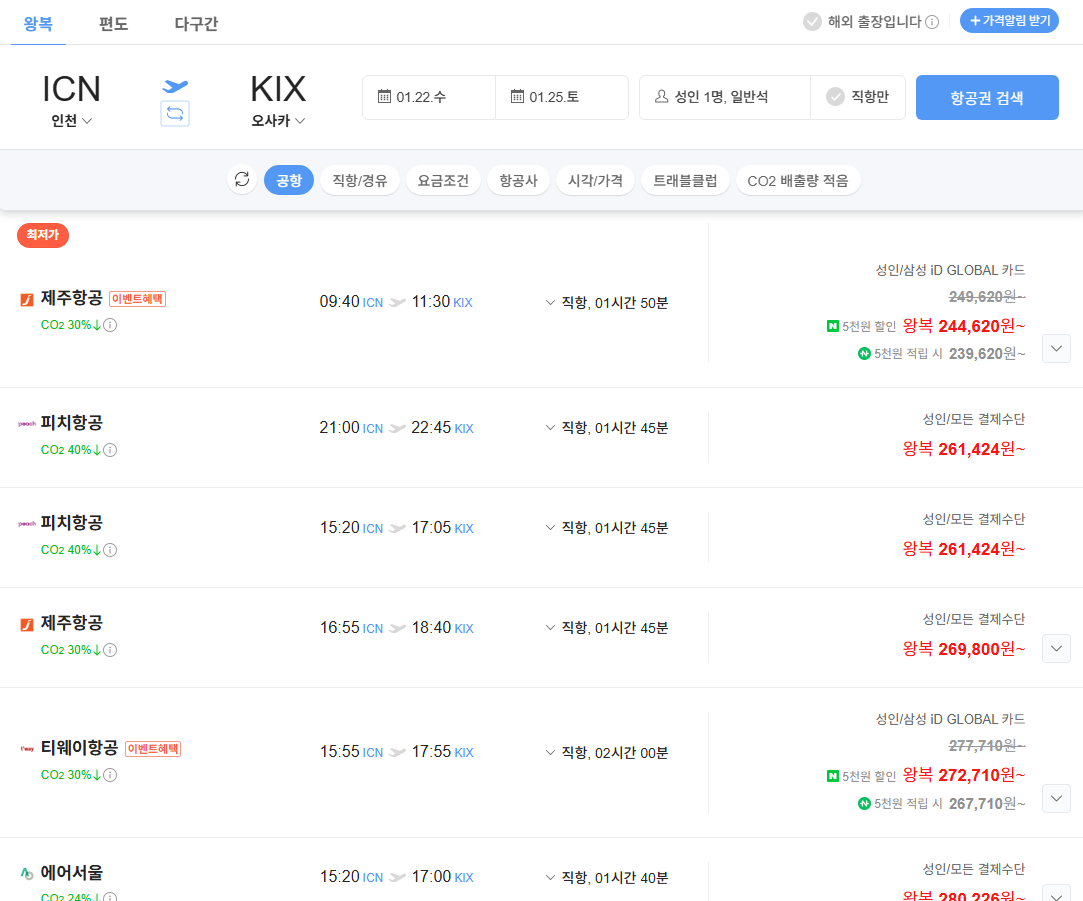Screen dimensions: 1083x901
Task: Click KIX arrival airport code heading
Action: click(278, 89)
